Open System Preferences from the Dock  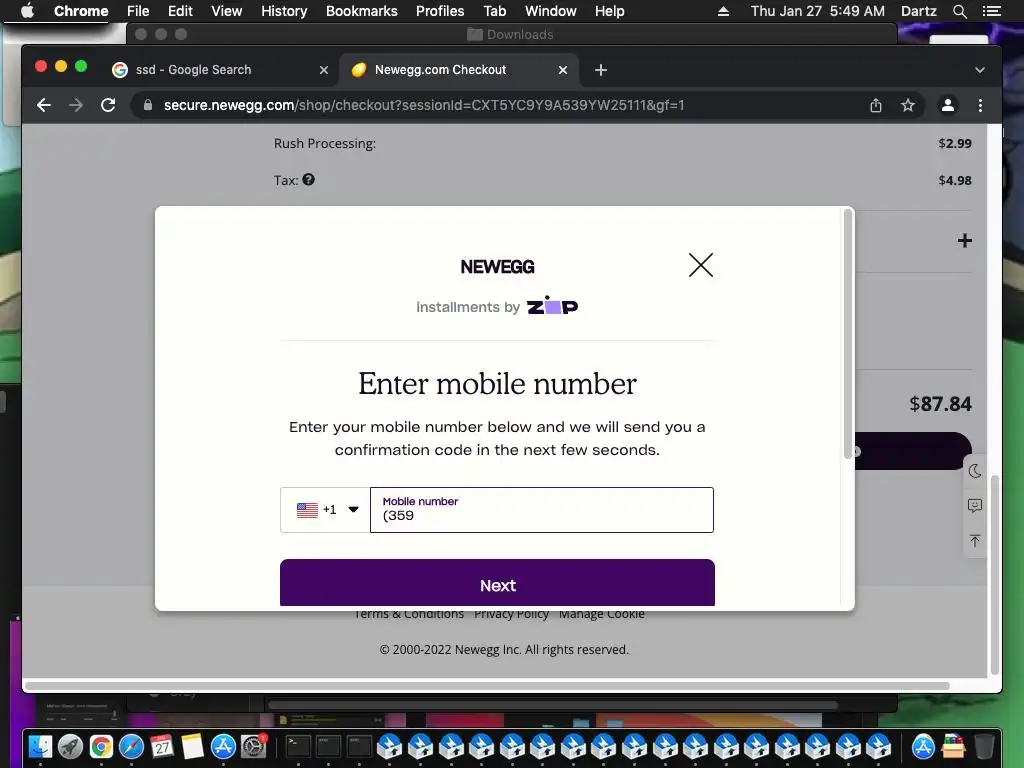253,746
